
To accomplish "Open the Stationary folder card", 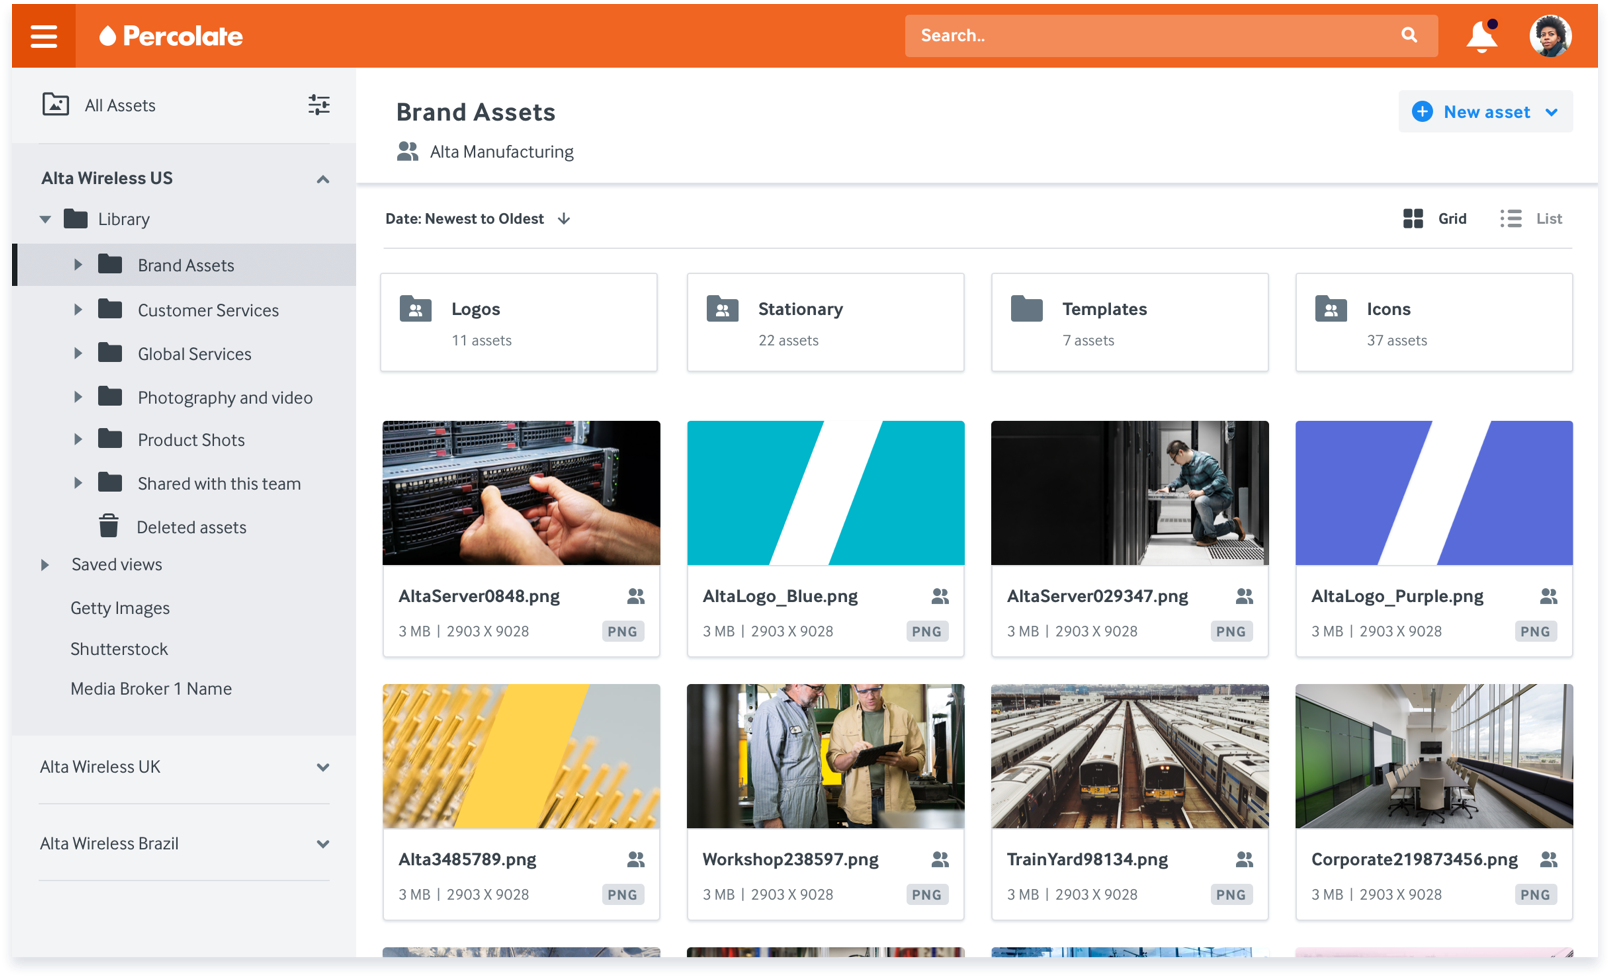I will point(825,322).
